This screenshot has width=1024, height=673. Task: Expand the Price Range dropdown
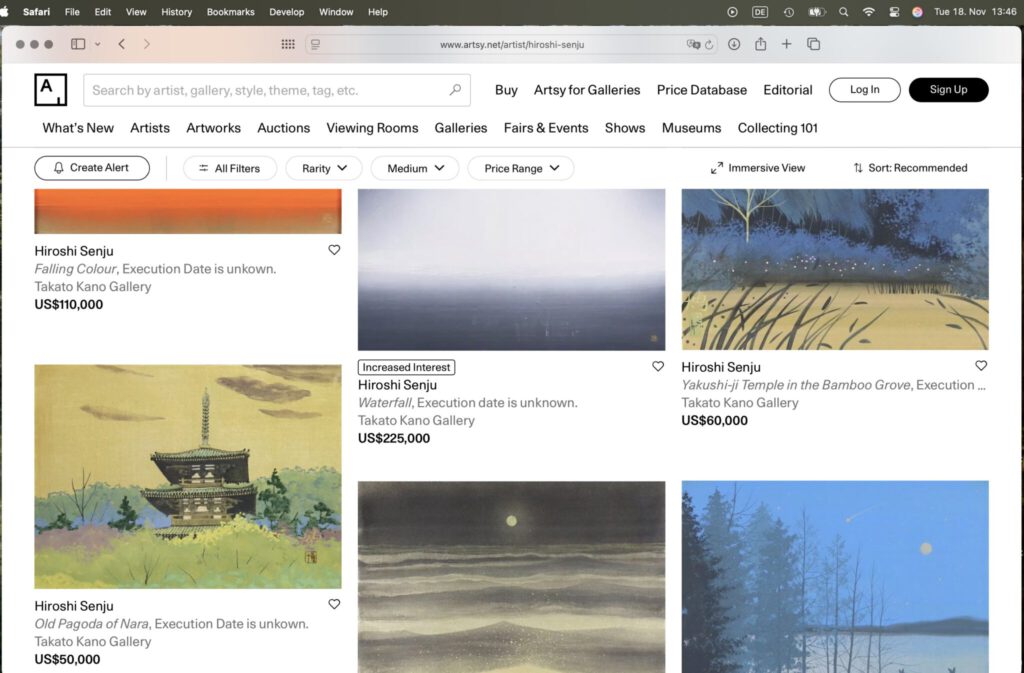[x=520, y=168]
